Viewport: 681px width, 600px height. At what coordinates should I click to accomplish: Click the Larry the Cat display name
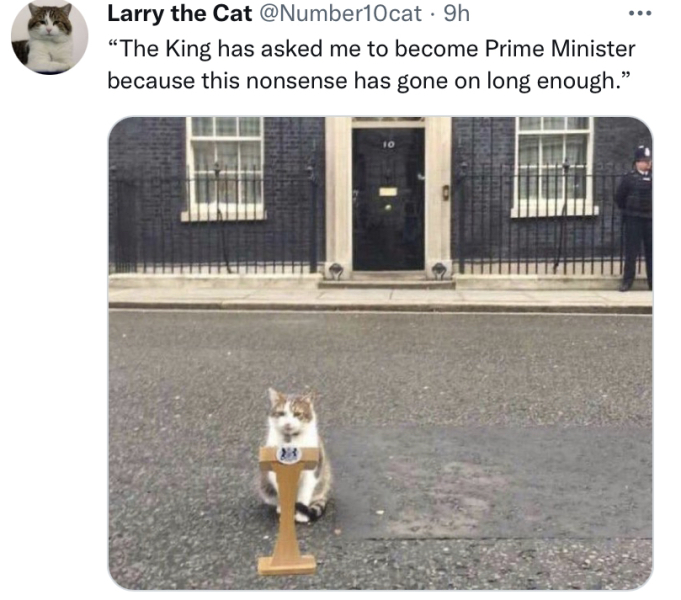(x=179, y=13)
